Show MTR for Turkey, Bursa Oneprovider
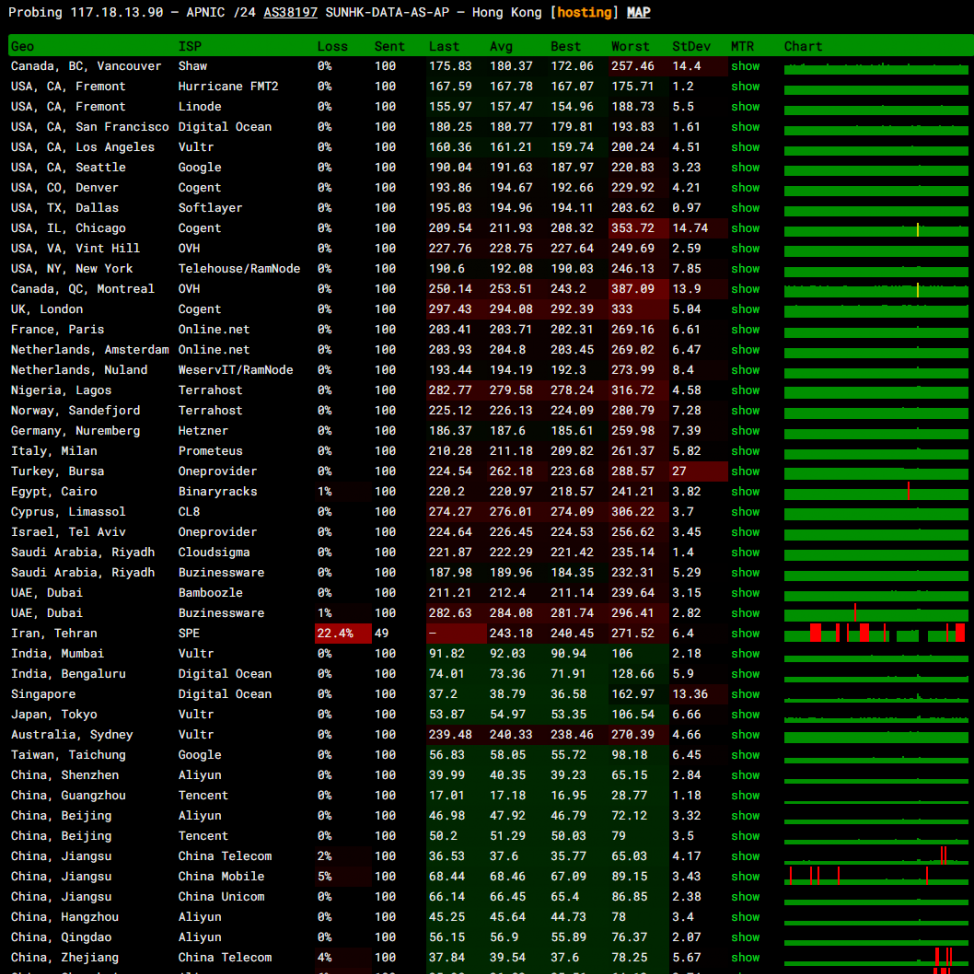Image resolution: width=974 pixels, height=974 pixels. coord(745,471)
